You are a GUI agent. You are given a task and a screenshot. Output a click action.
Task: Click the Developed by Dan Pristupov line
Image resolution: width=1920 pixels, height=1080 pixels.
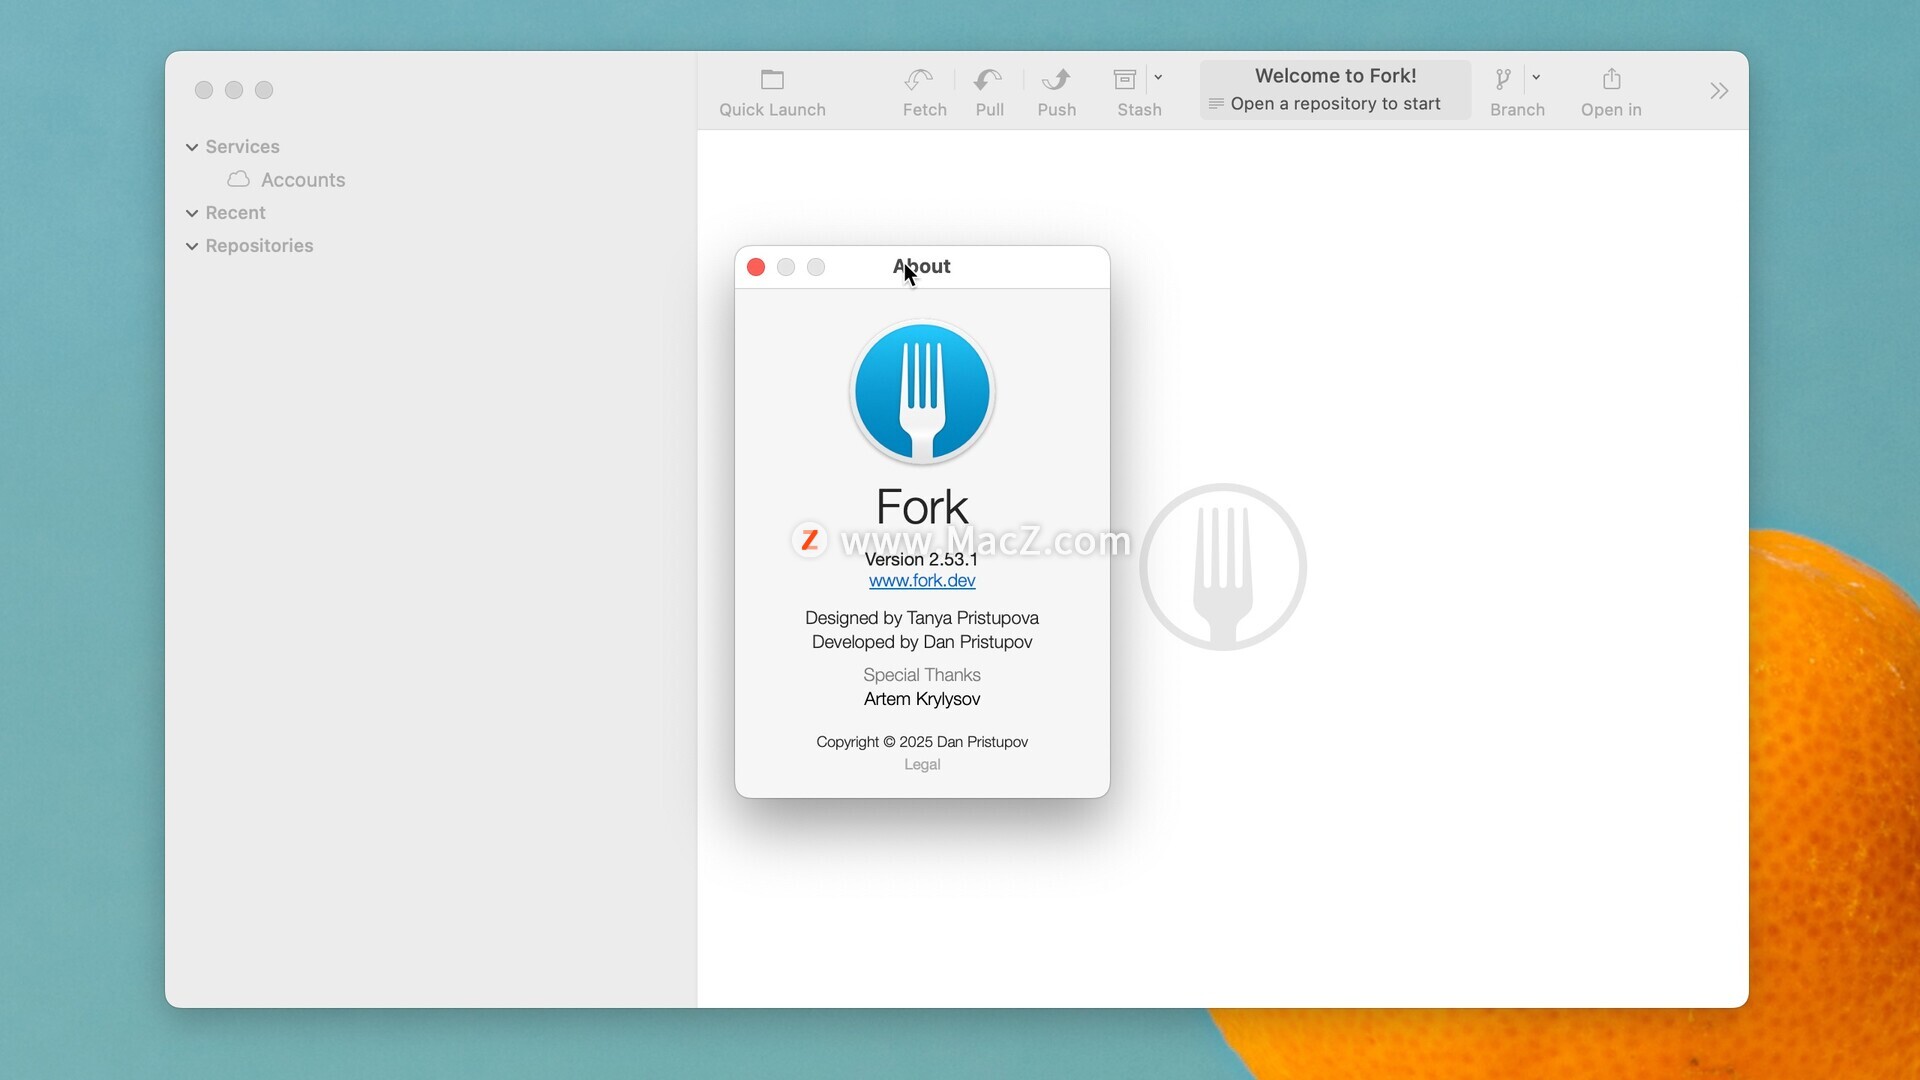point(922,642)
